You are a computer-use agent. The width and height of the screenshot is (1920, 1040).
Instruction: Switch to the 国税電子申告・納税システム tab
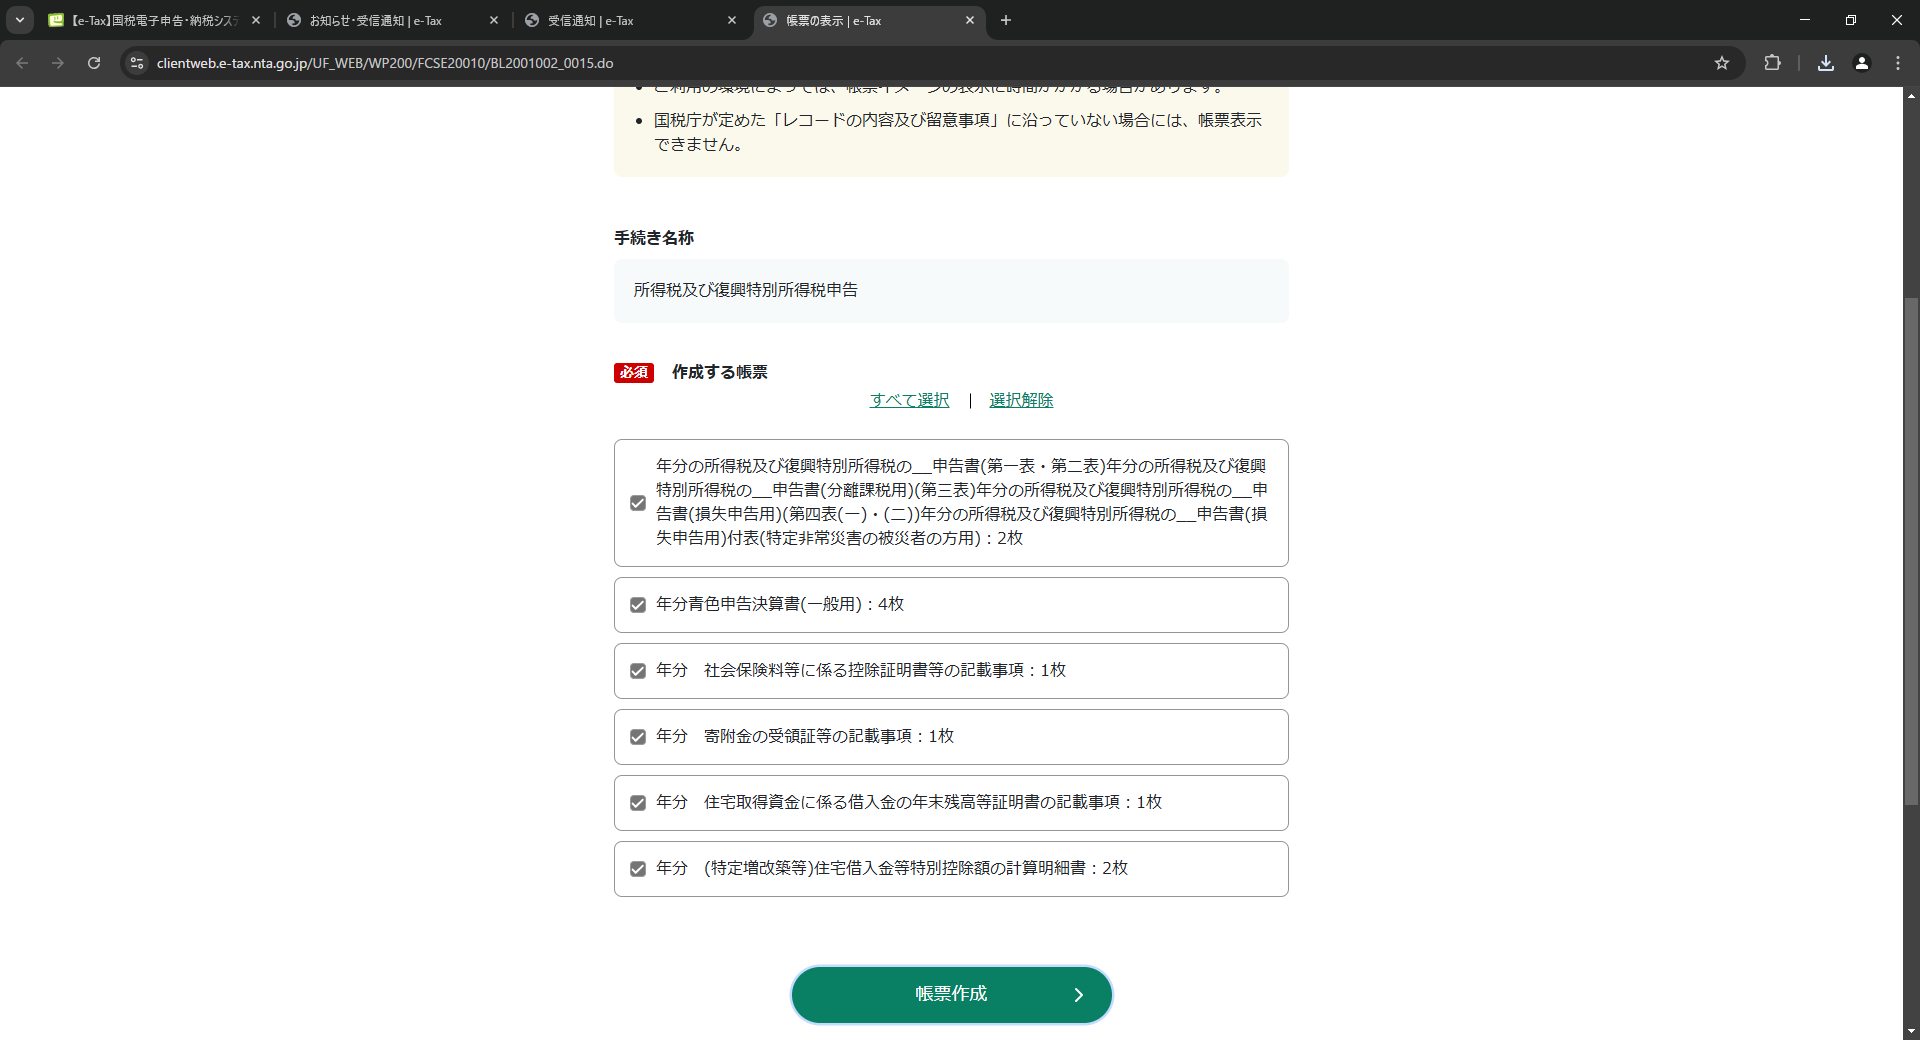pos(155,20)
